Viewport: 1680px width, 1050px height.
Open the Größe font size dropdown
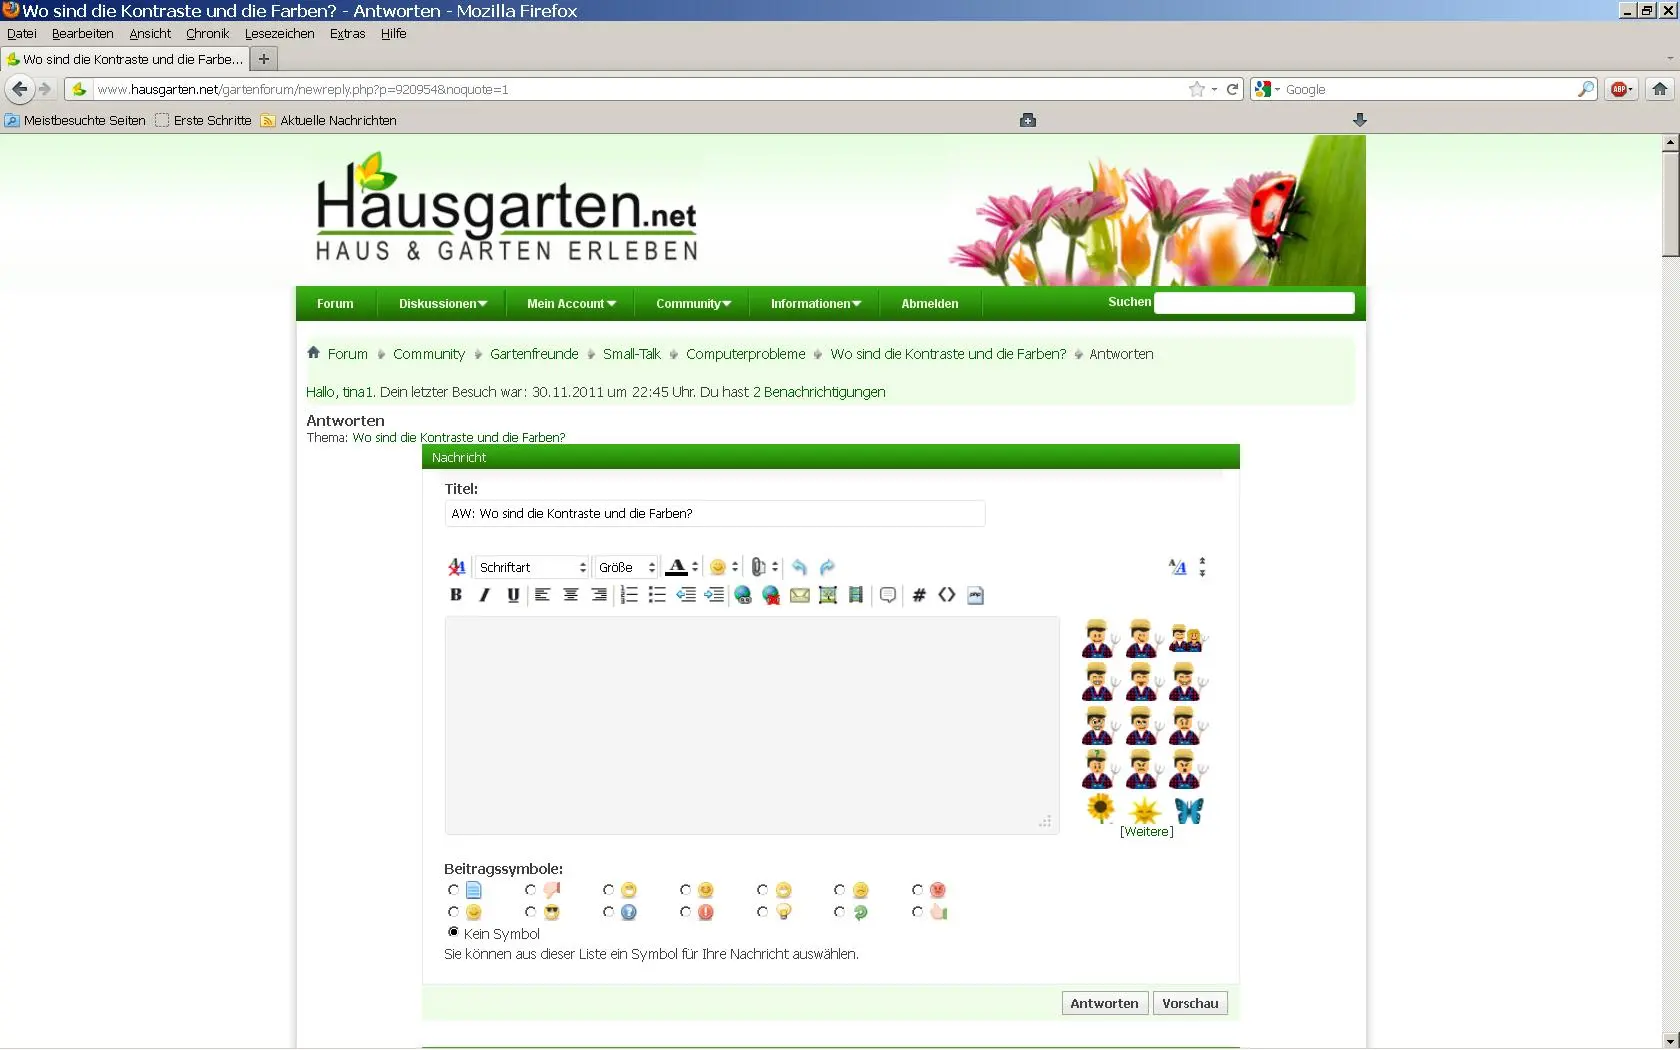click(626, 567)
